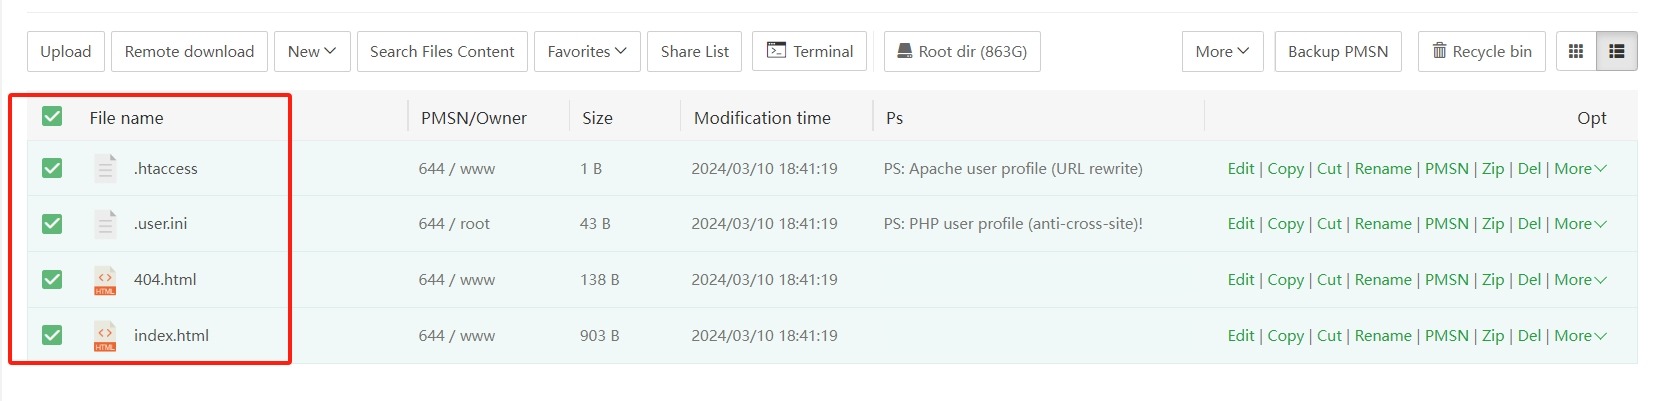Switch to list view icon

coord(1617,51)
